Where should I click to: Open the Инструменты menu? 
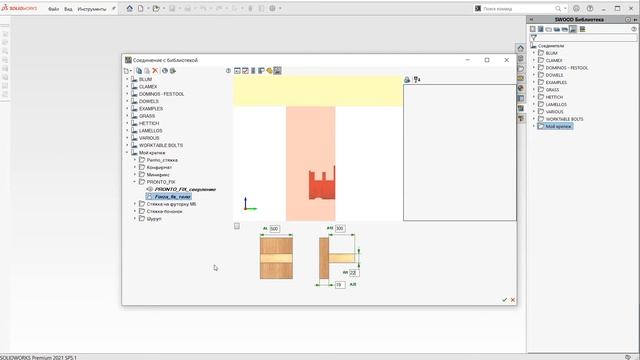coord(92,9)
